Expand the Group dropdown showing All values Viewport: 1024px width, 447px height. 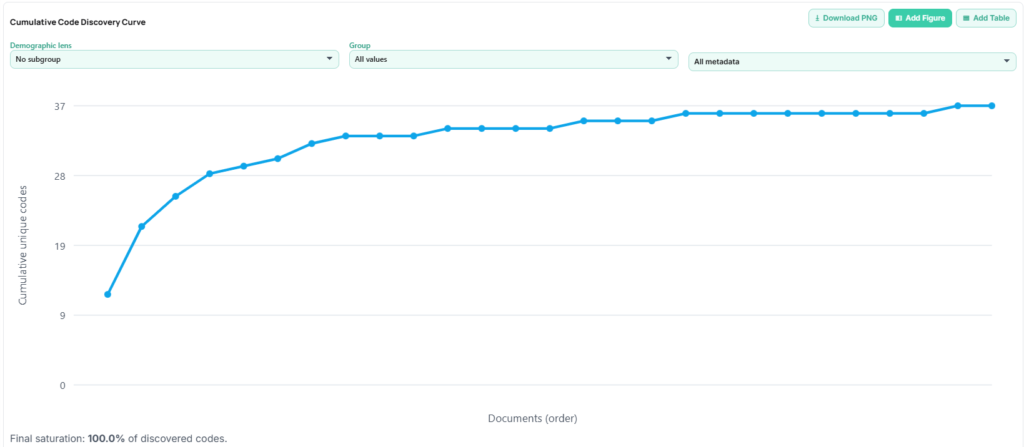coord(513,59)
